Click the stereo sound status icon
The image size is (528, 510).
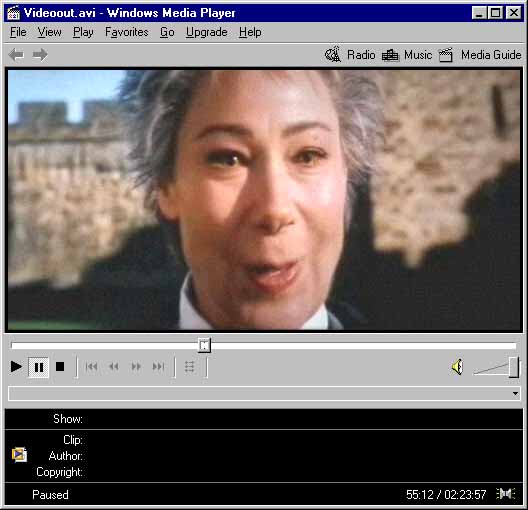(506, 494)
